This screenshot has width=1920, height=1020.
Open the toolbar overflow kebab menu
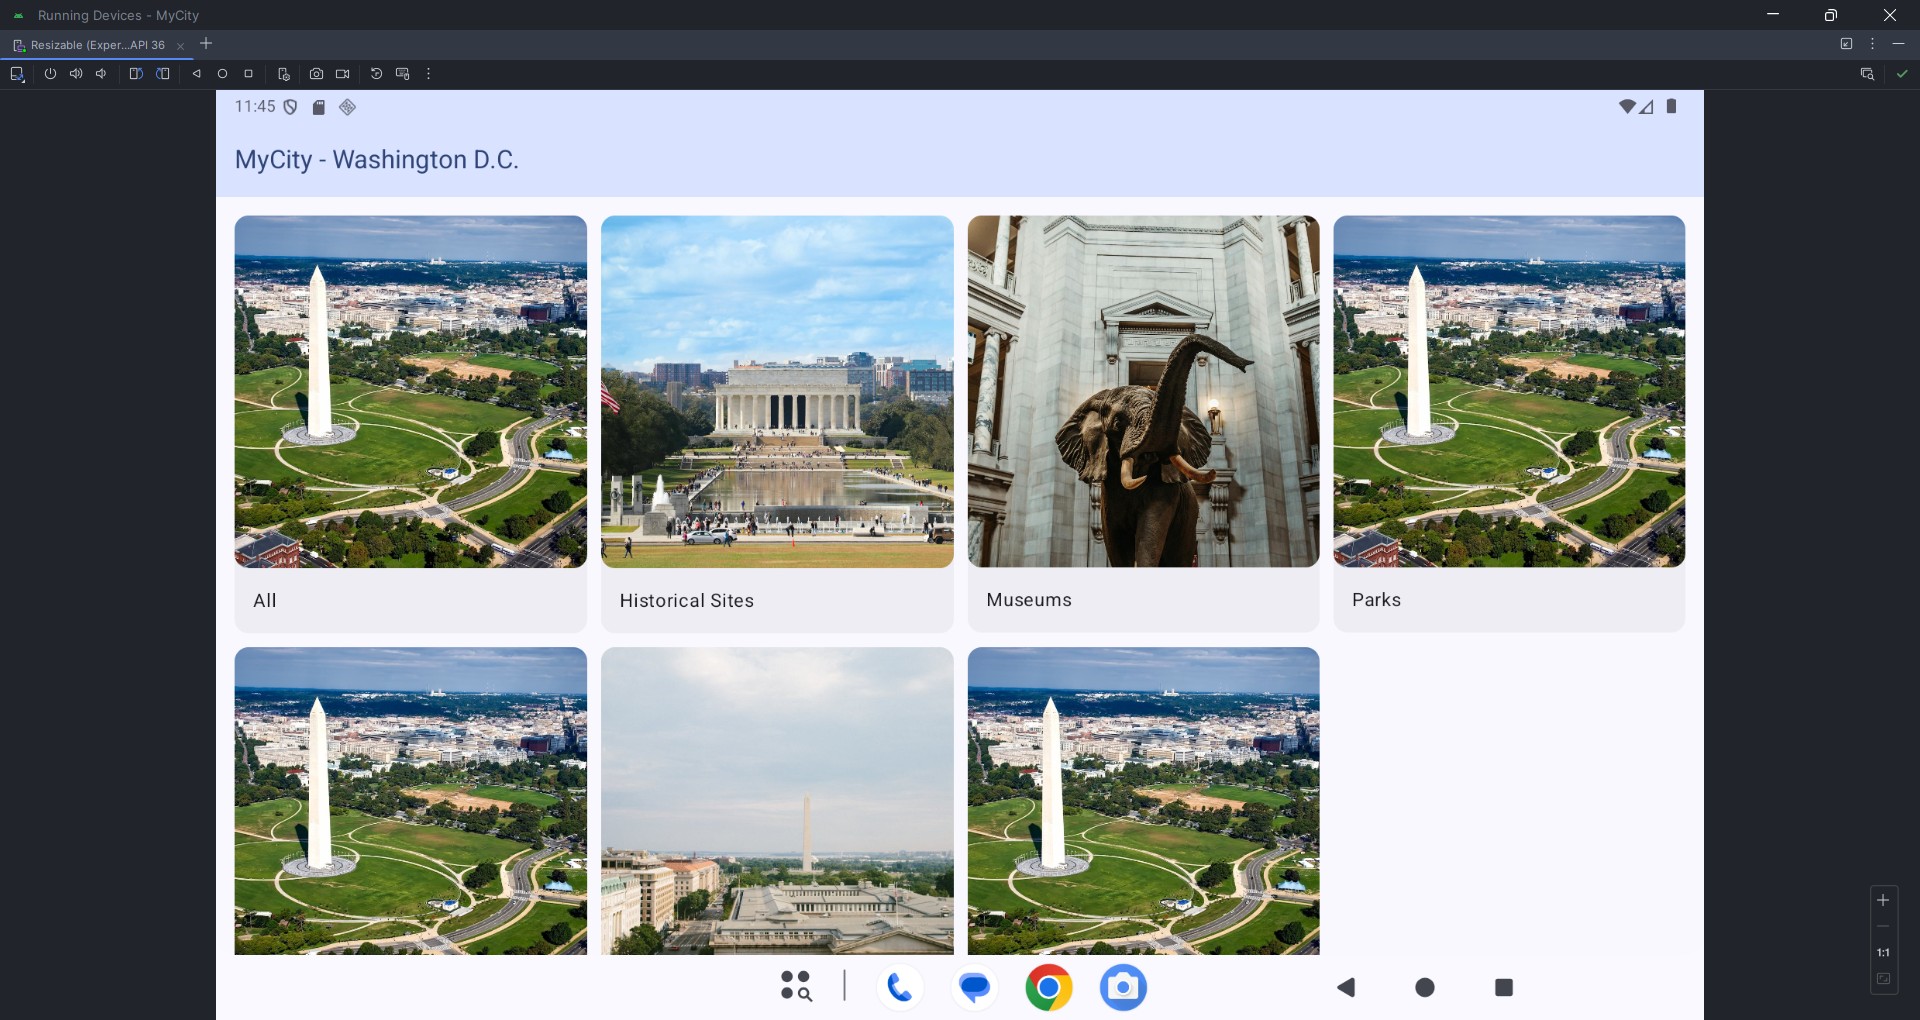tap(428, 73)
